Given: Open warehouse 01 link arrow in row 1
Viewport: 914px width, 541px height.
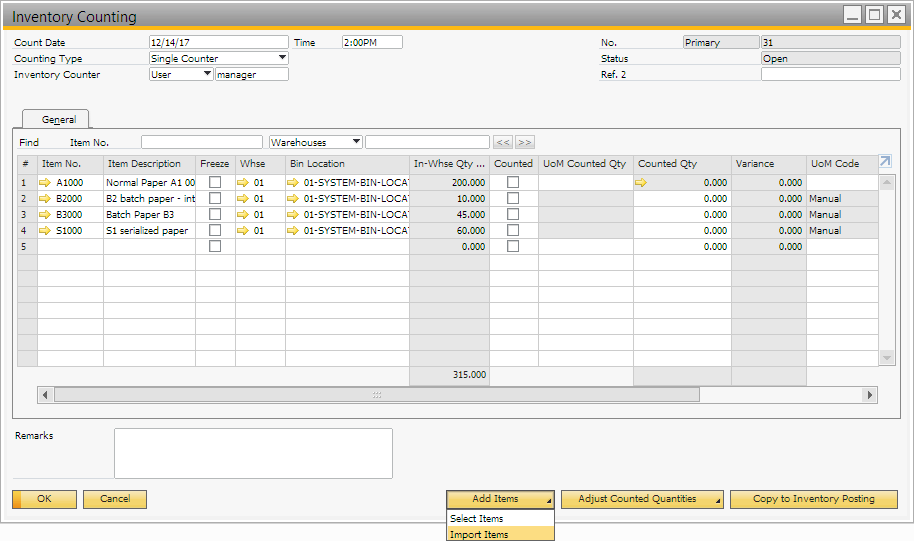Looking at the screenshot, I should click(244, 183).
